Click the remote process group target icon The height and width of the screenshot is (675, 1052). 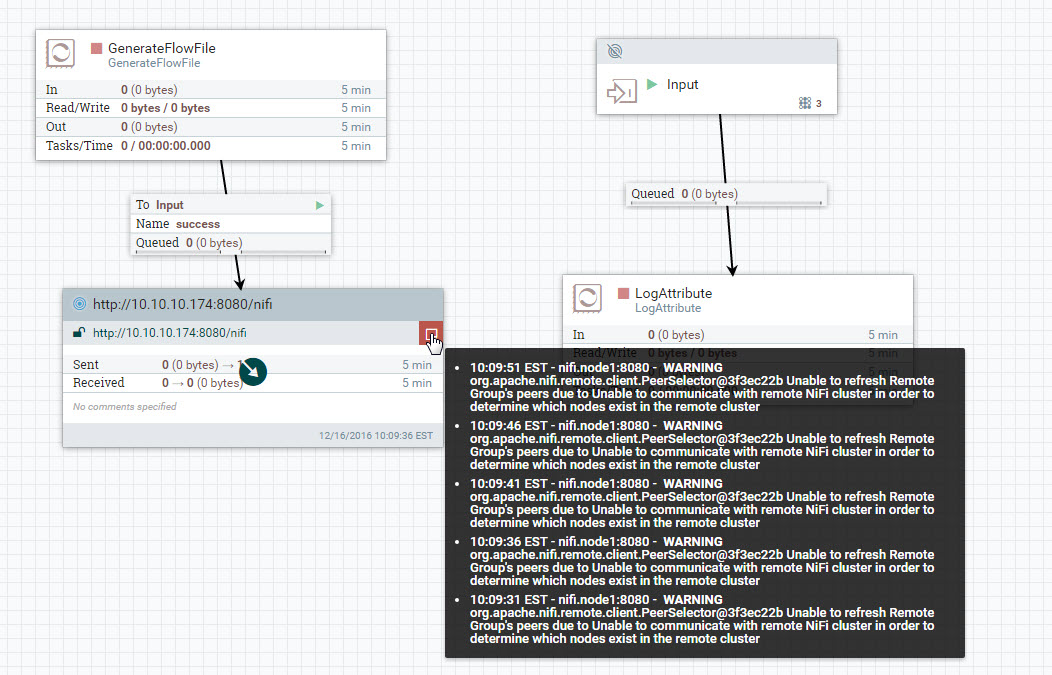point(79,303)
